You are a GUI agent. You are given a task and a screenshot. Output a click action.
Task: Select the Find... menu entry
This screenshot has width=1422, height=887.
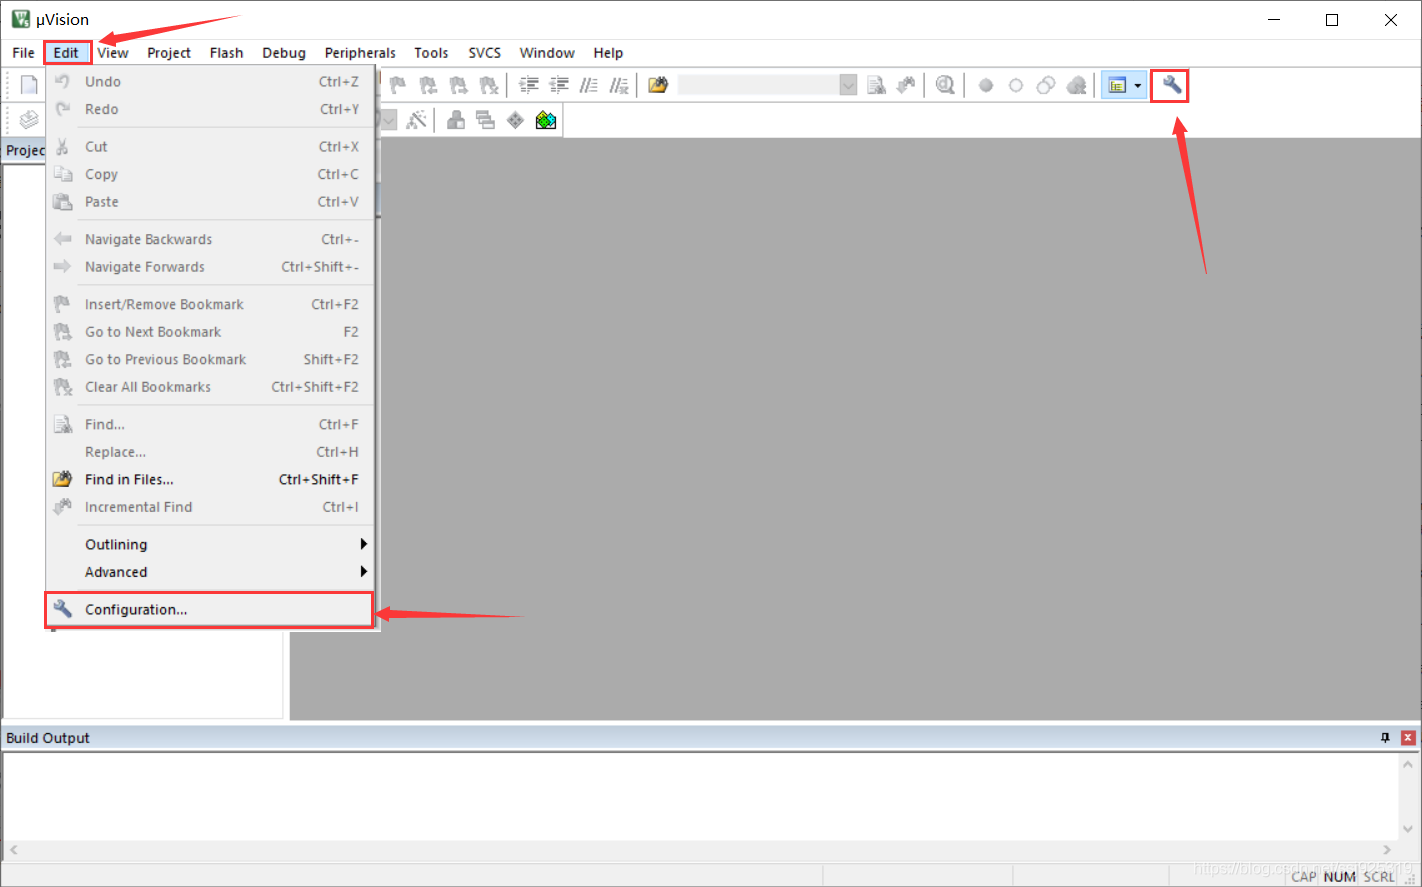pos(209,425)
